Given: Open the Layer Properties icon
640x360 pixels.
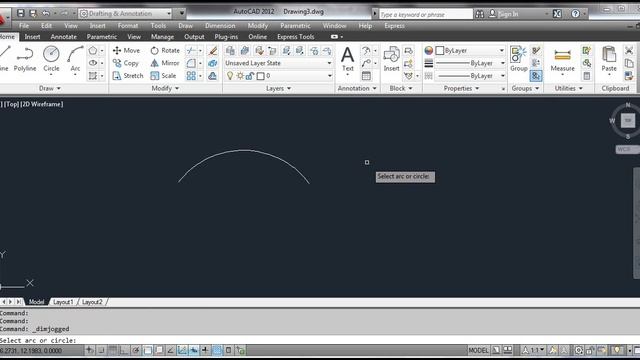Looking at the screenshot, I should tap(230, 50).
